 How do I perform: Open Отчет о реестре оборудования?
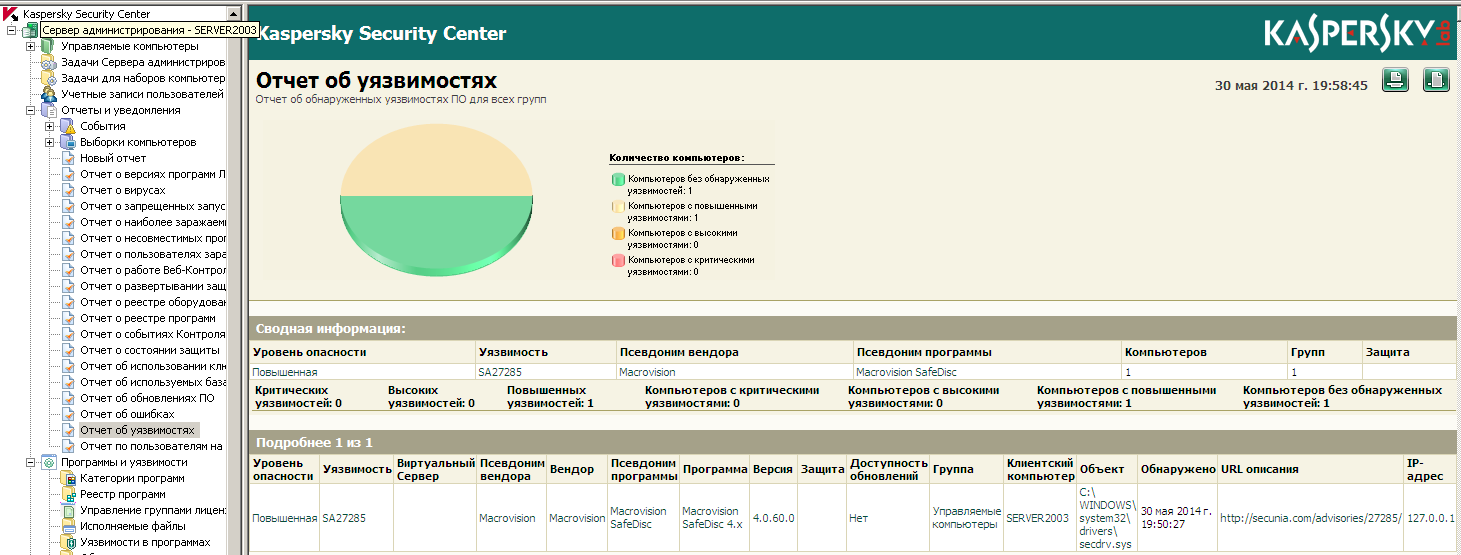(153, 302)
